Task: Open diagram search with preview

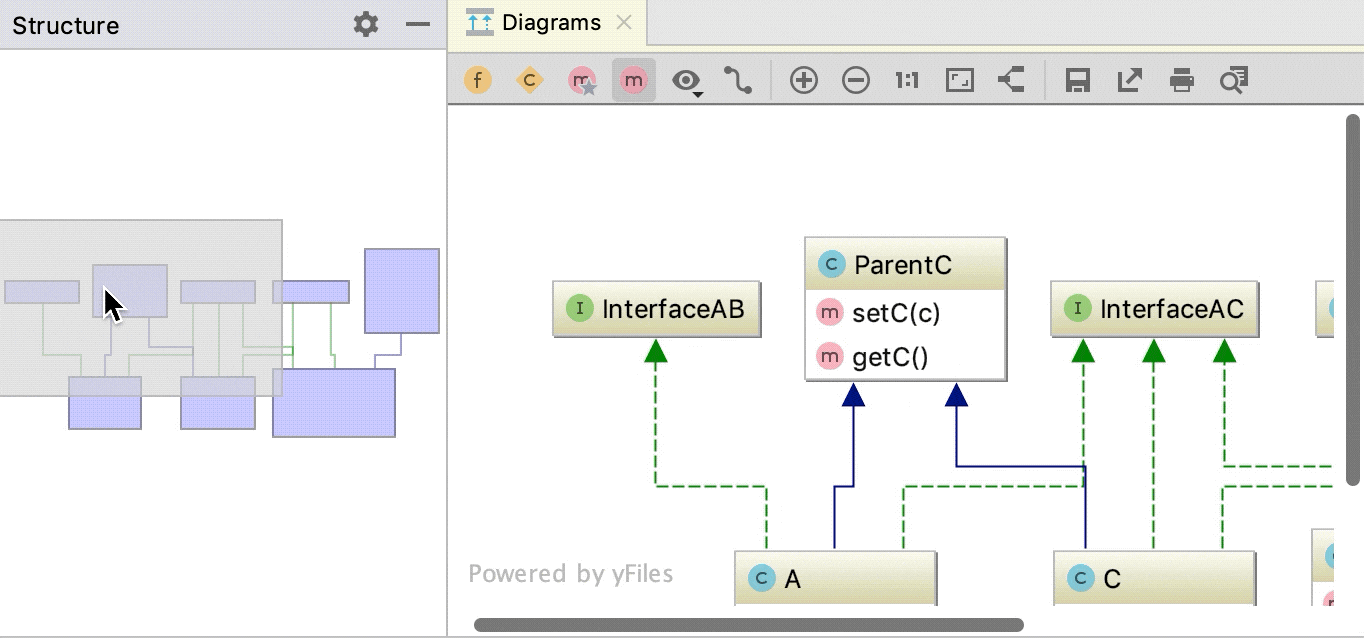Action: 1233,80
